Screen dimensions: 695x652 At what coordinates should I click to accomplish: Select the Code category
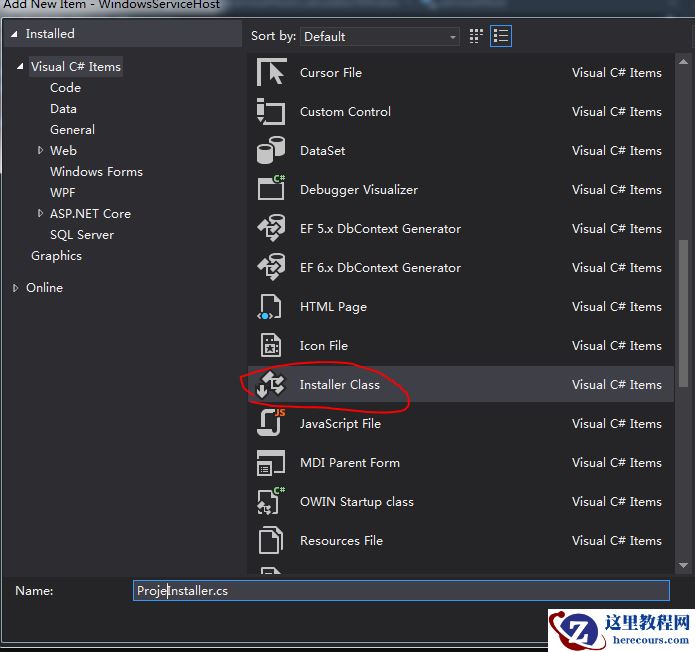coord(65,87)
